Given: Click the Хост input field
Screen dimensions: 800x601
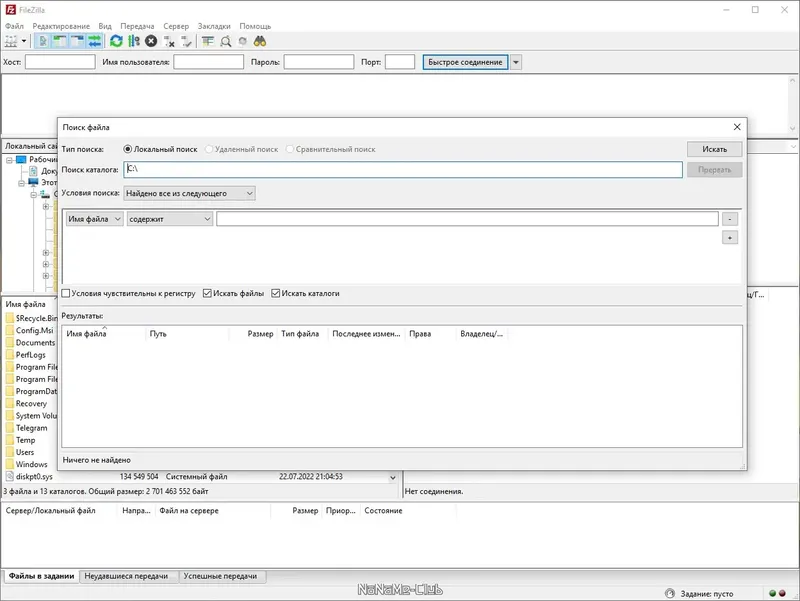Looking at the screenshot, I should pos(60,62).
